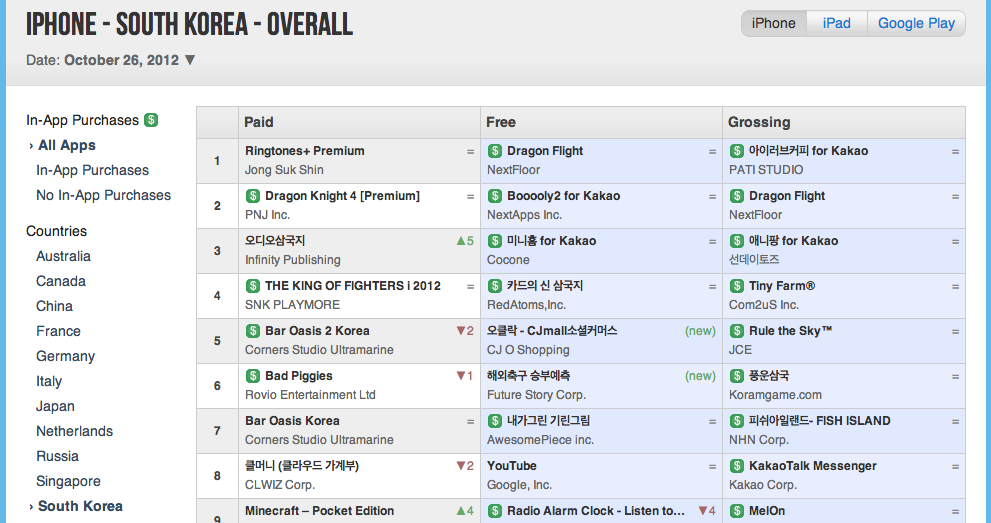Select the iPhone tab

(x=774, y=23)
